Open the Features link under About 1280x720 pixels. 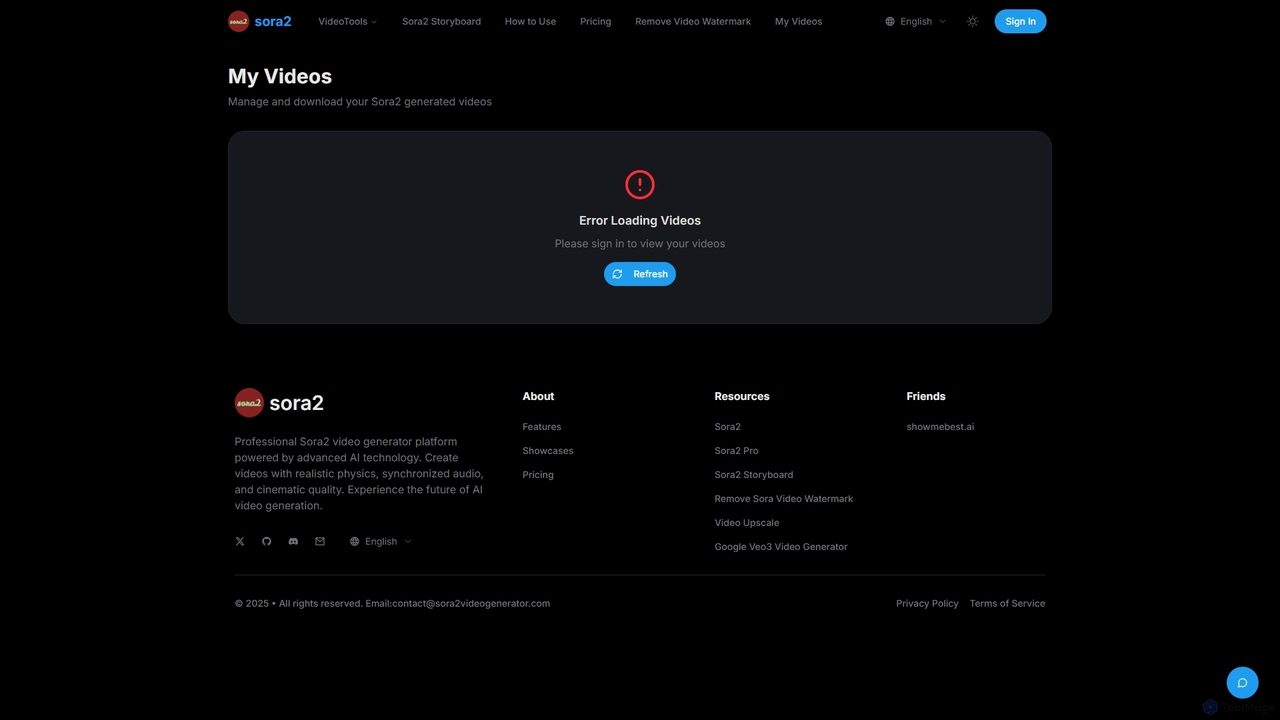click(x=542, y=427)
